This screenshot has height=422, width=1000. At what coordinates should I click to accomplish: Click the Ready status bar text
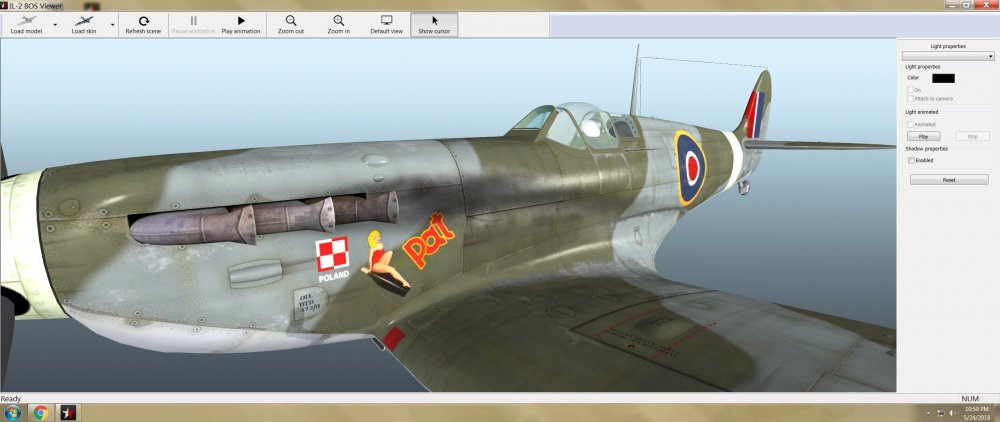11,398
